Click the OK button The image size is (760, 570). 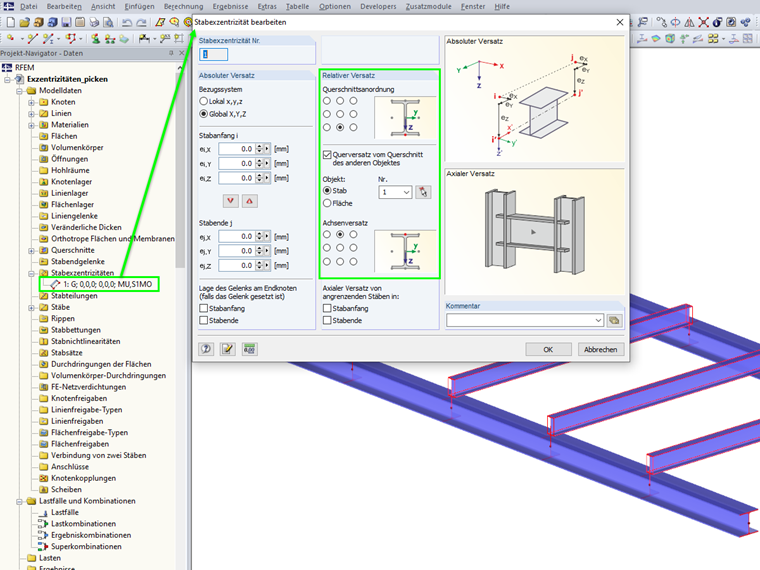click(x=548, y=349)
